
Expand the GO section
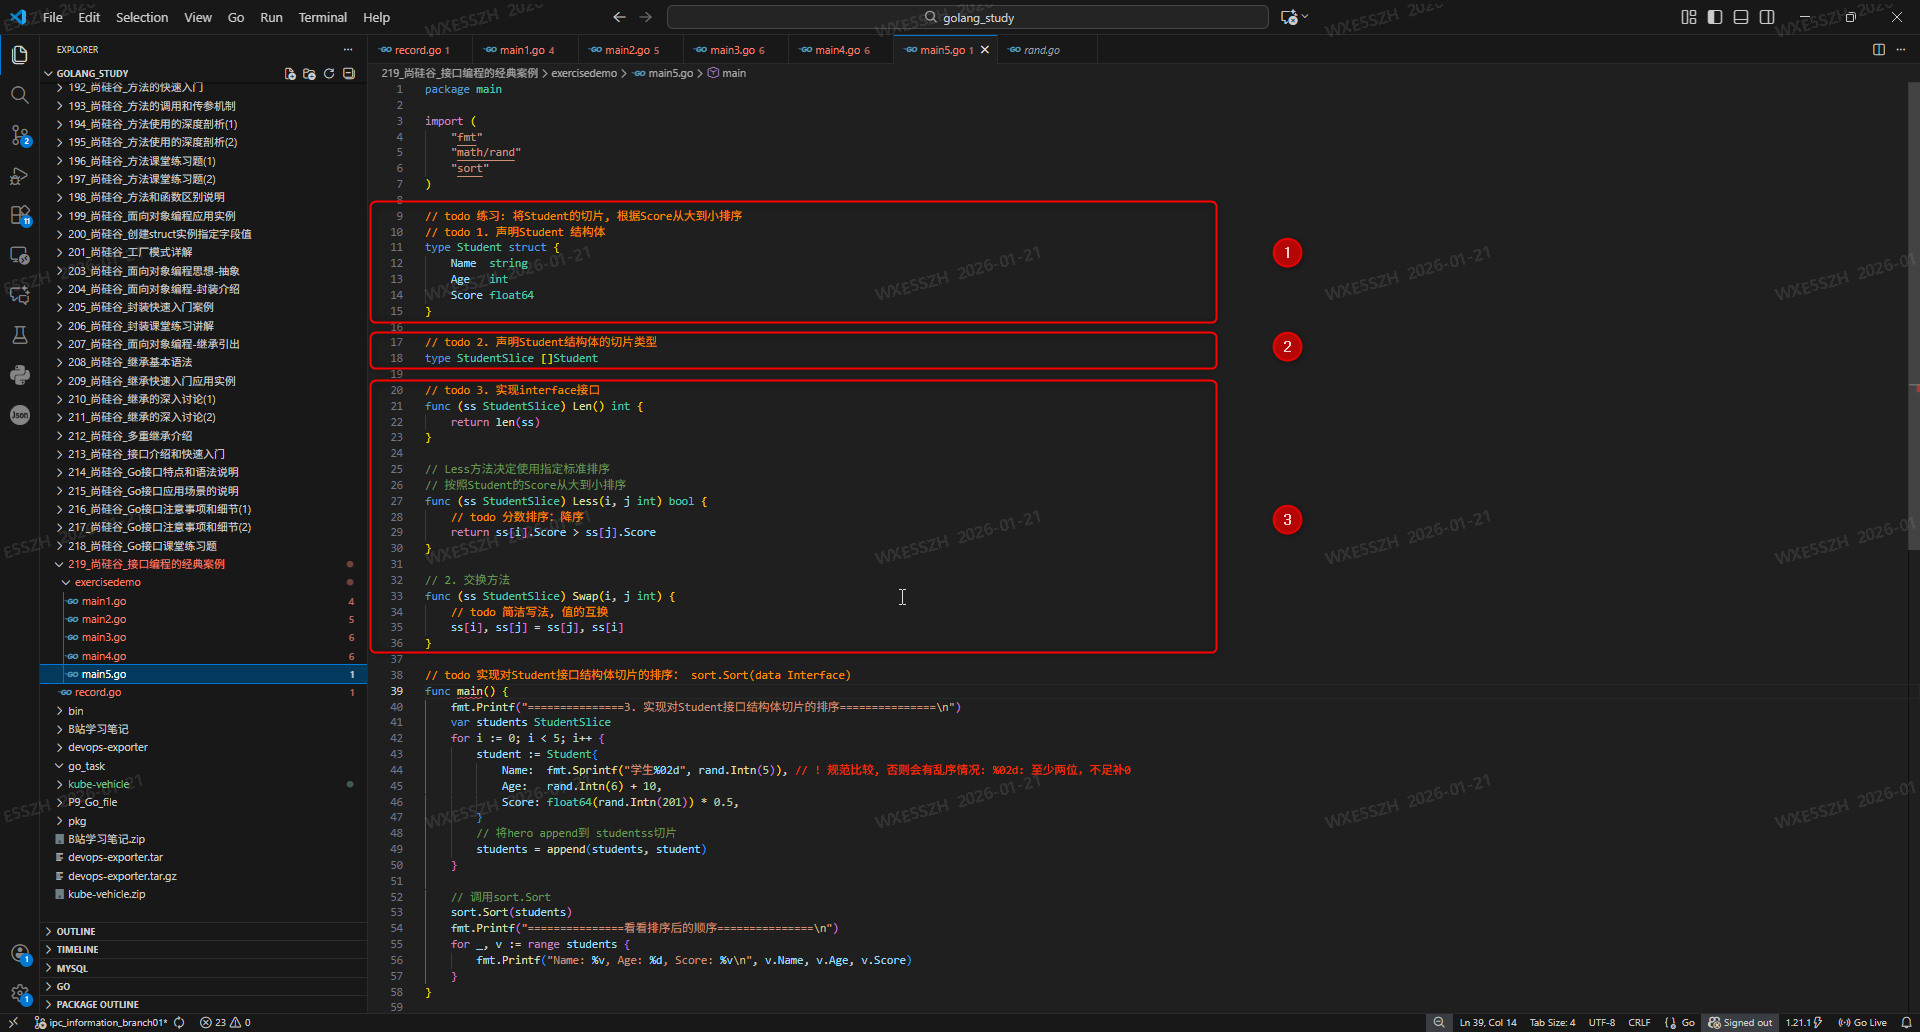203,986
